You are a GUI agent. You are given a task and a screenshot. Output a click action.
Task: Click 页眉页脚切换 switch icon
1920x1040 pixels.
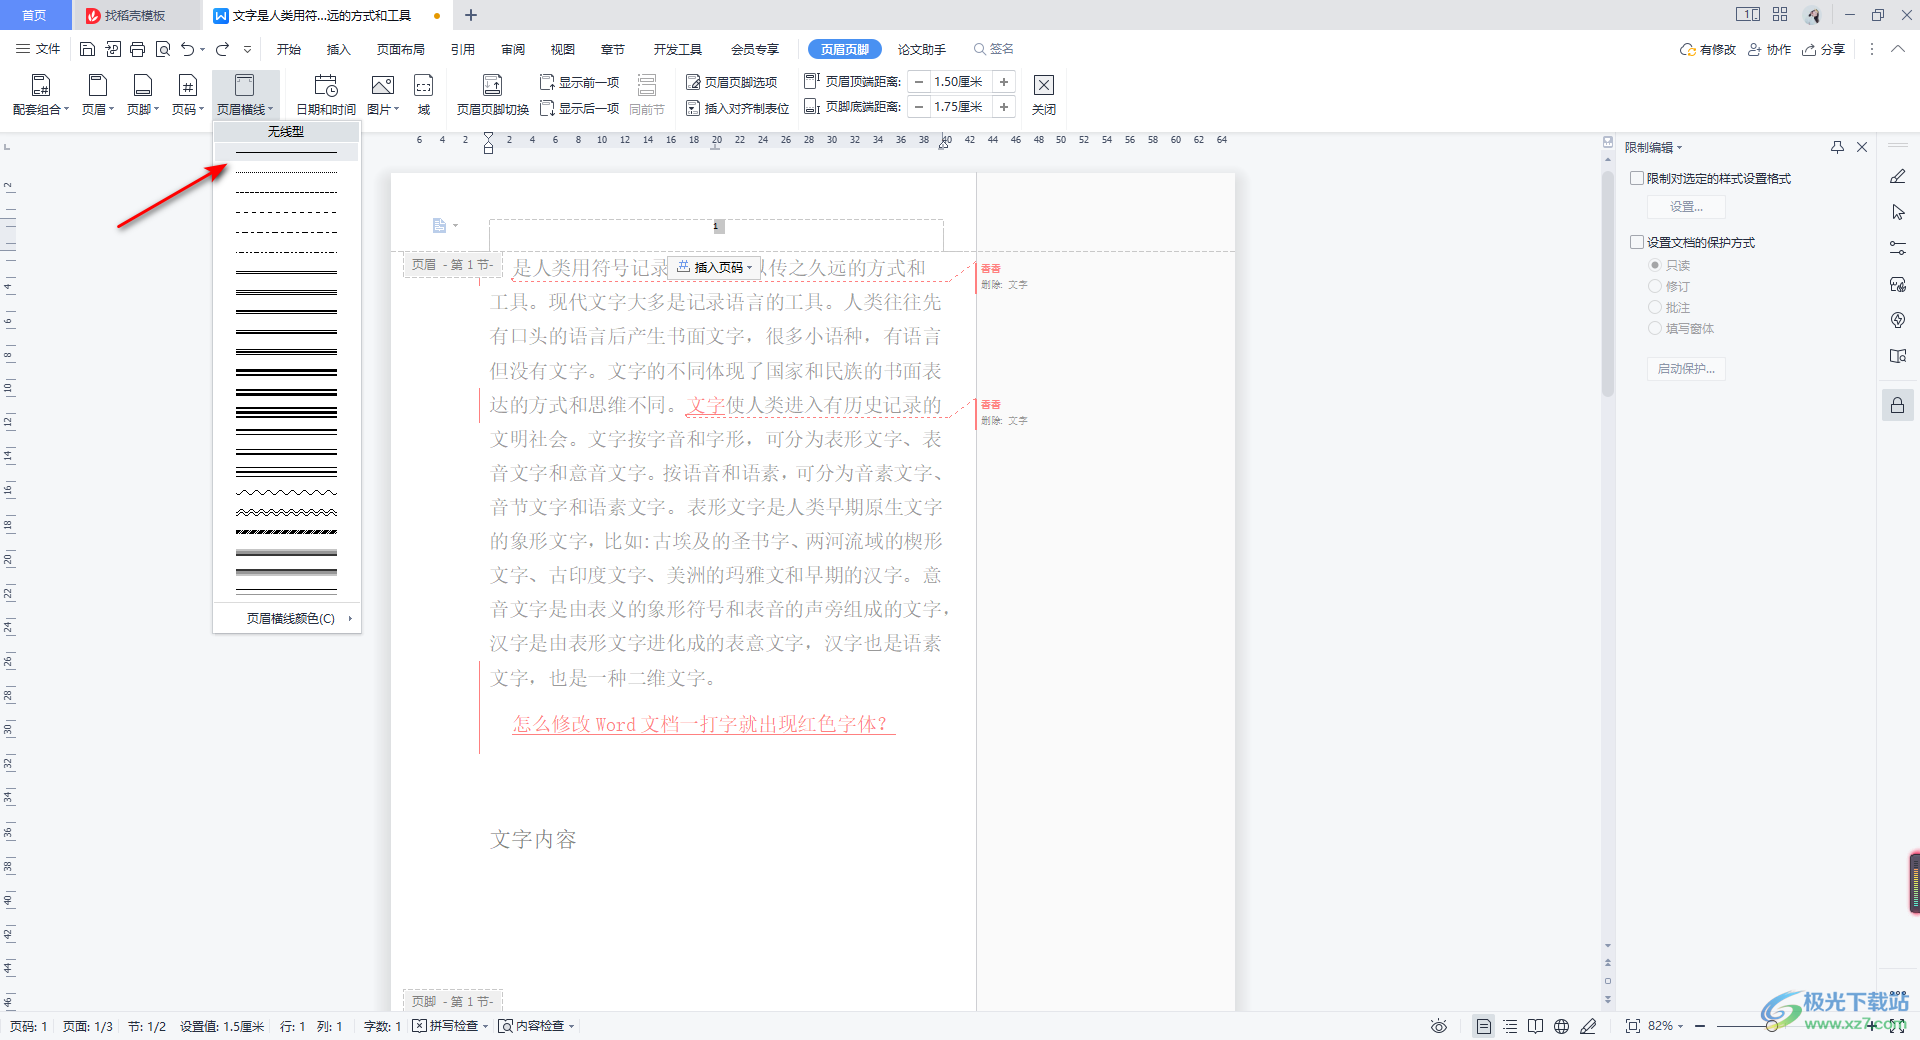[492, 95]
